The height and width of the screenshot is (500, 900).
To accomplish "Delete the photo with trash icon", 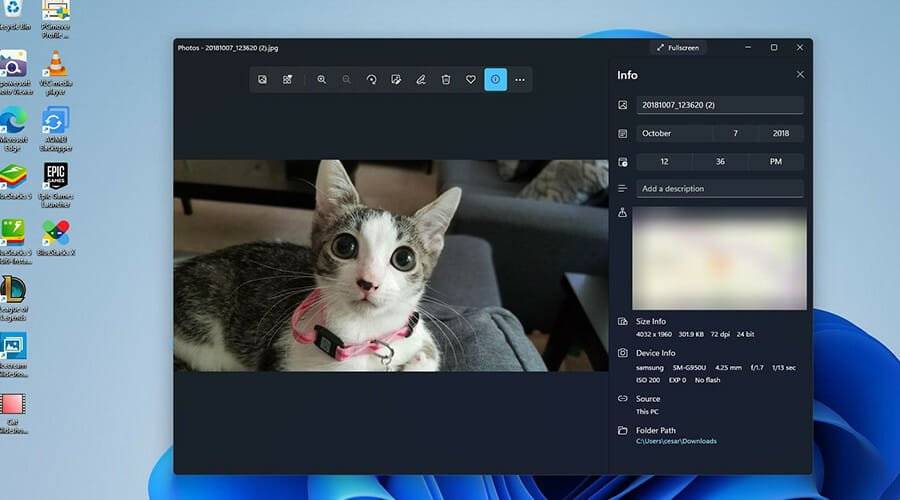I will pyautogui.click(x=446, y=79).
